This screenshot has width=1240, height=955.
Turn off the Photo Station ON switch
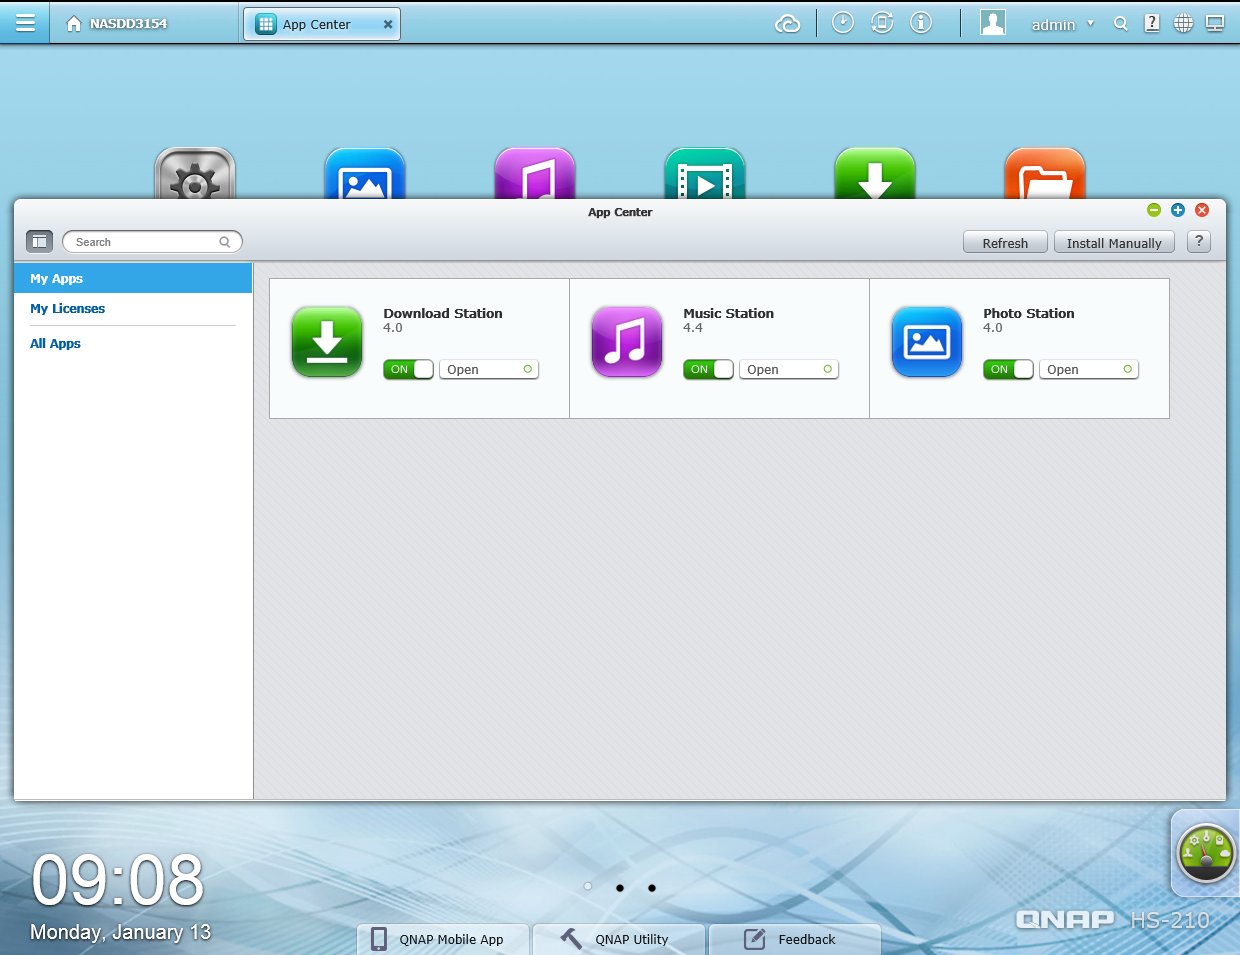(x=1008, y=369)
